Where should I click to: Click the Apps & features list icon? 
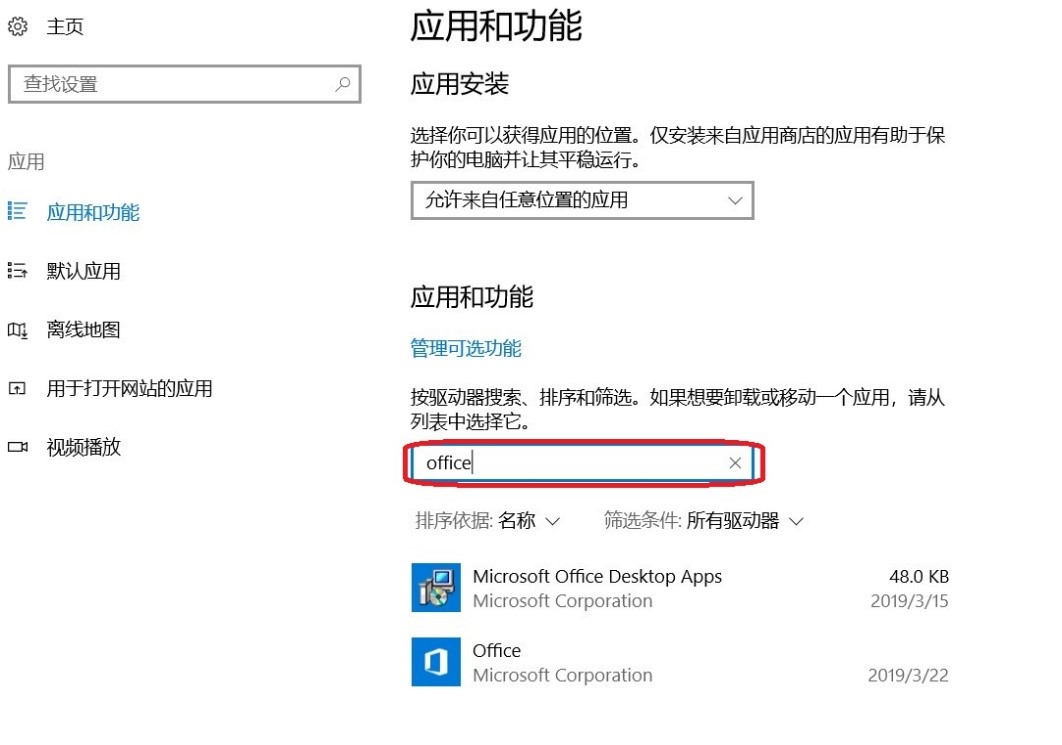(18, 211)
